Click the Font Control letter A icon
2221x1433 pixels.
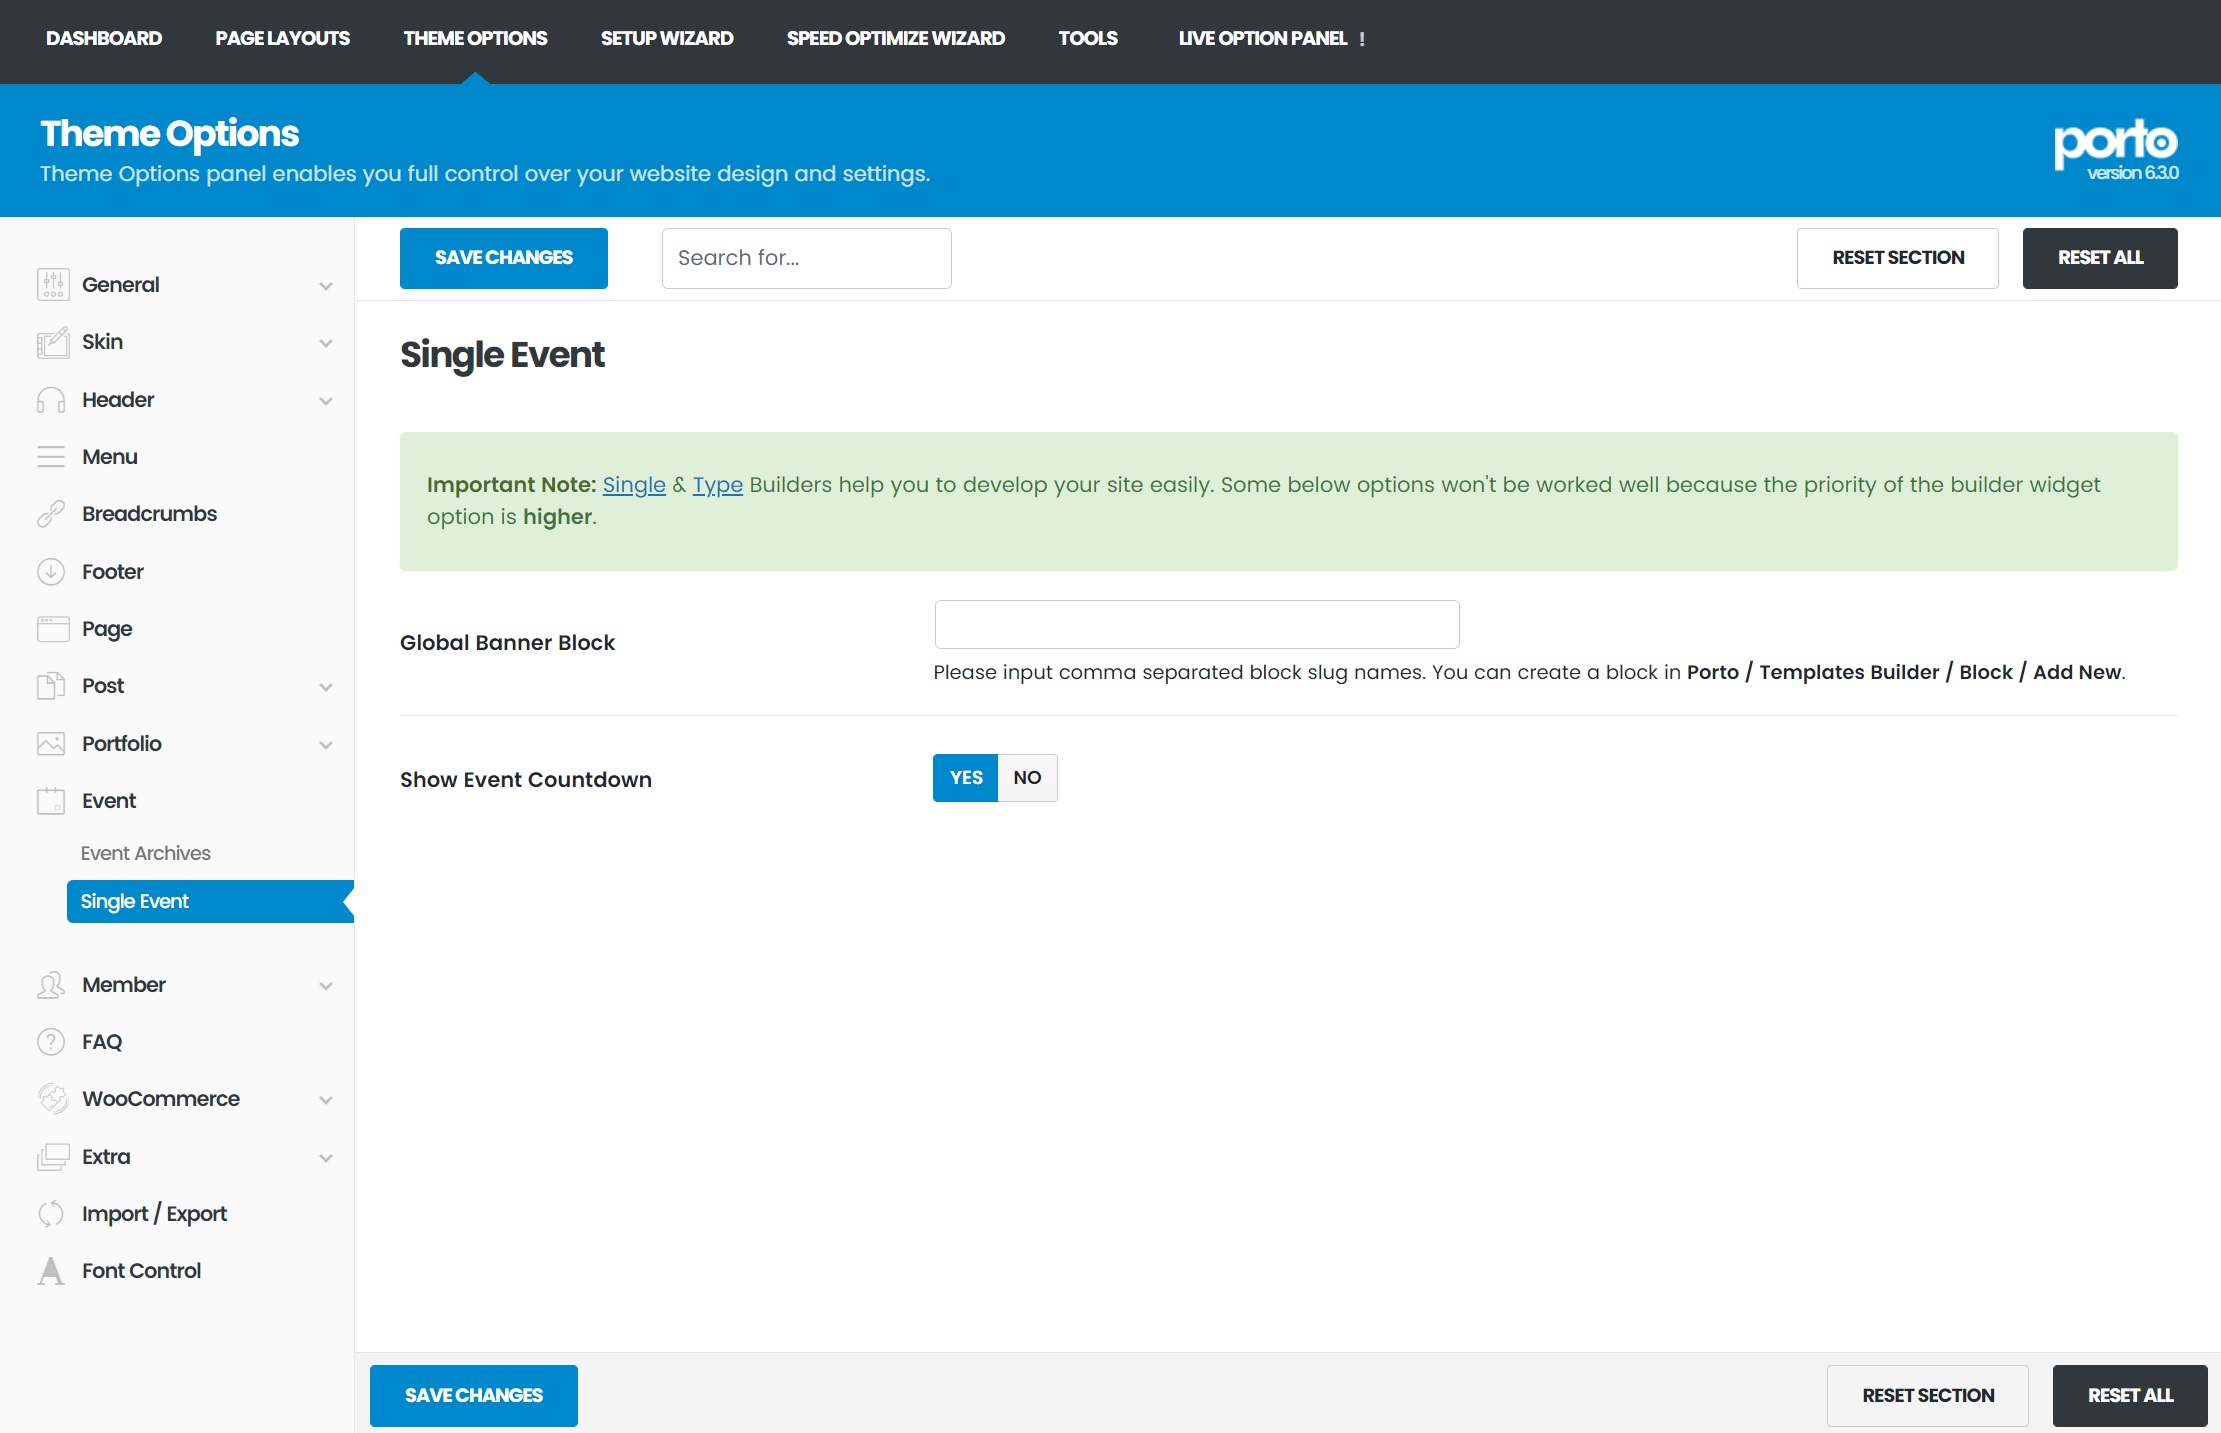51,1271
